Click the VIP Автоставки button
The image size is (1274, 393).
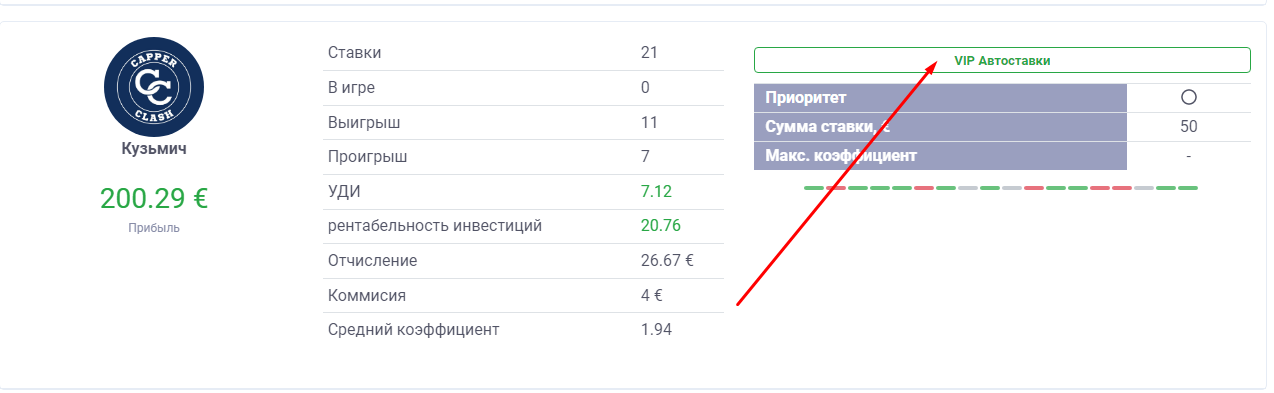pyautogui.click(x=1002, y=60)
